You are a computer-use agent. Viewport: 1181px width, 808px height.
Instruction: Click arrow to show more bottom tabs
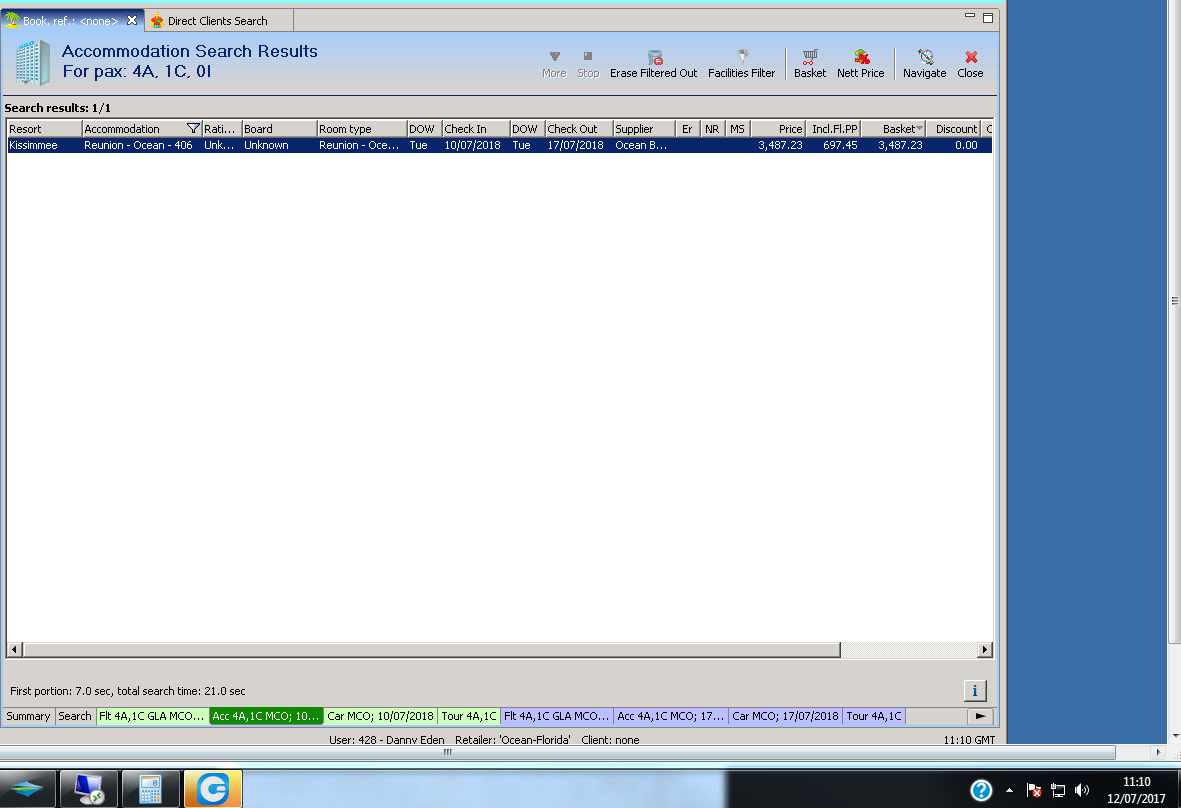pos(980,716)
